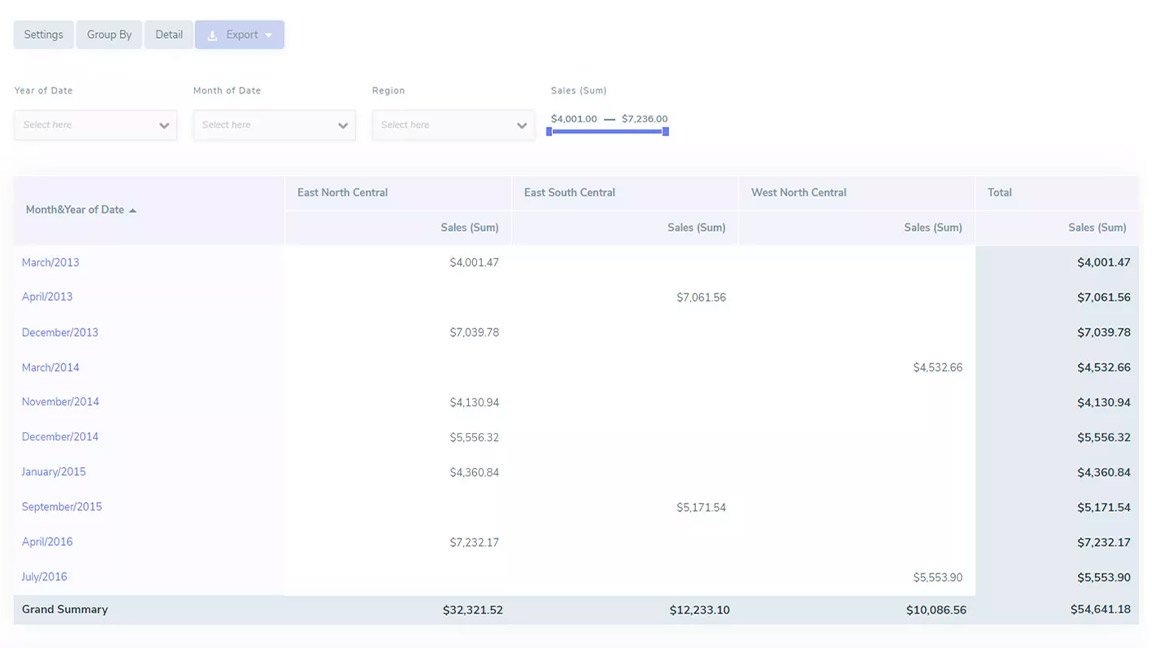Screen dimensions: 1152x648
Task: Open the April/2013 row link
Action: [47, 297]
